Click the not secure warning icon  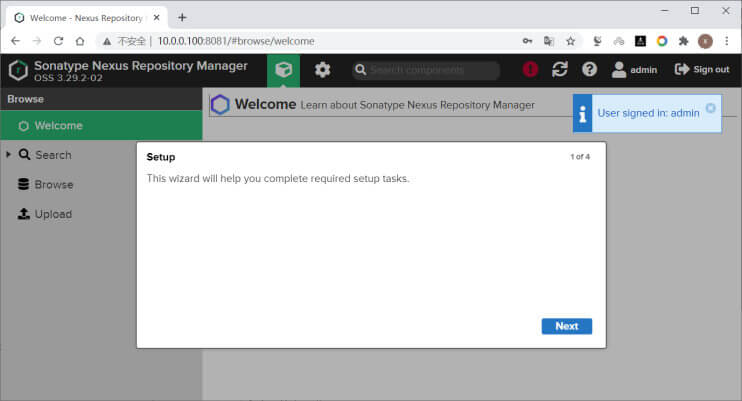(x=107, y=42)
